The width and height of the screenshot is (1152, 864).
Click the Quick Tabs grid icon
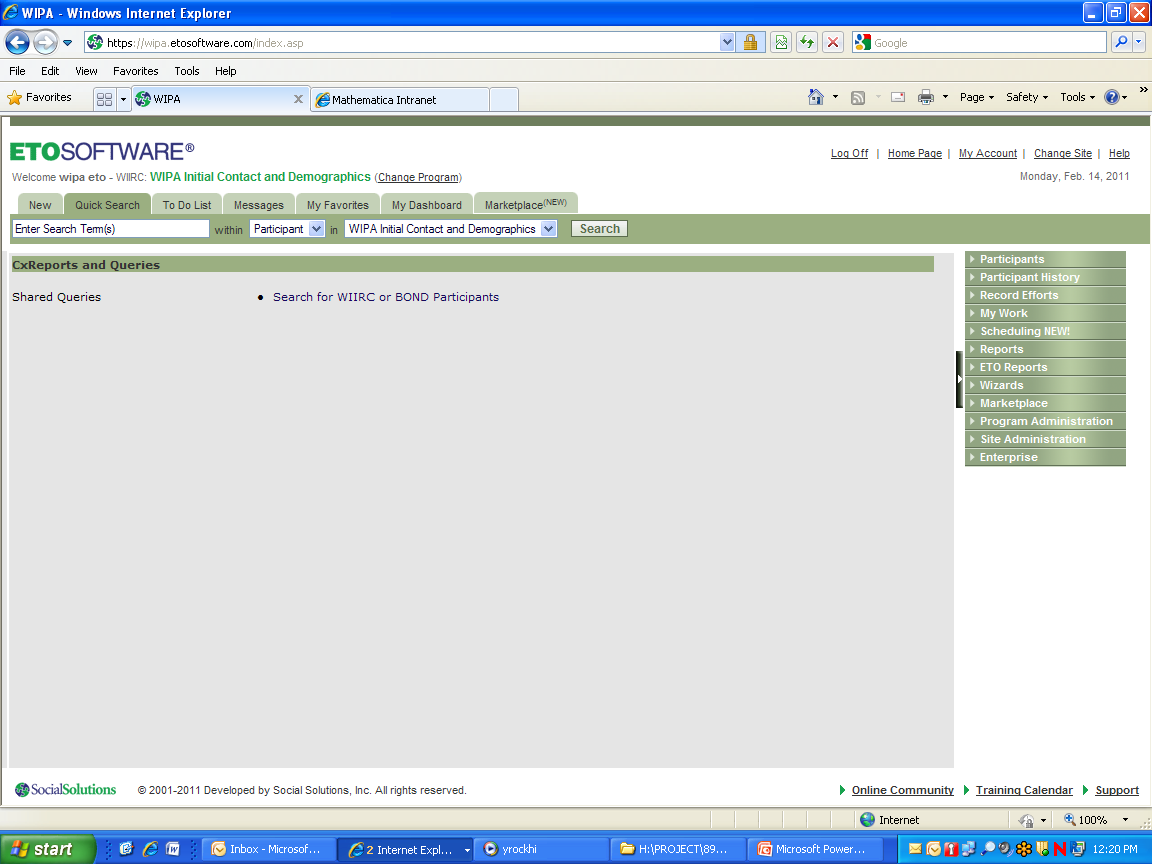click(x=104, y=99)
